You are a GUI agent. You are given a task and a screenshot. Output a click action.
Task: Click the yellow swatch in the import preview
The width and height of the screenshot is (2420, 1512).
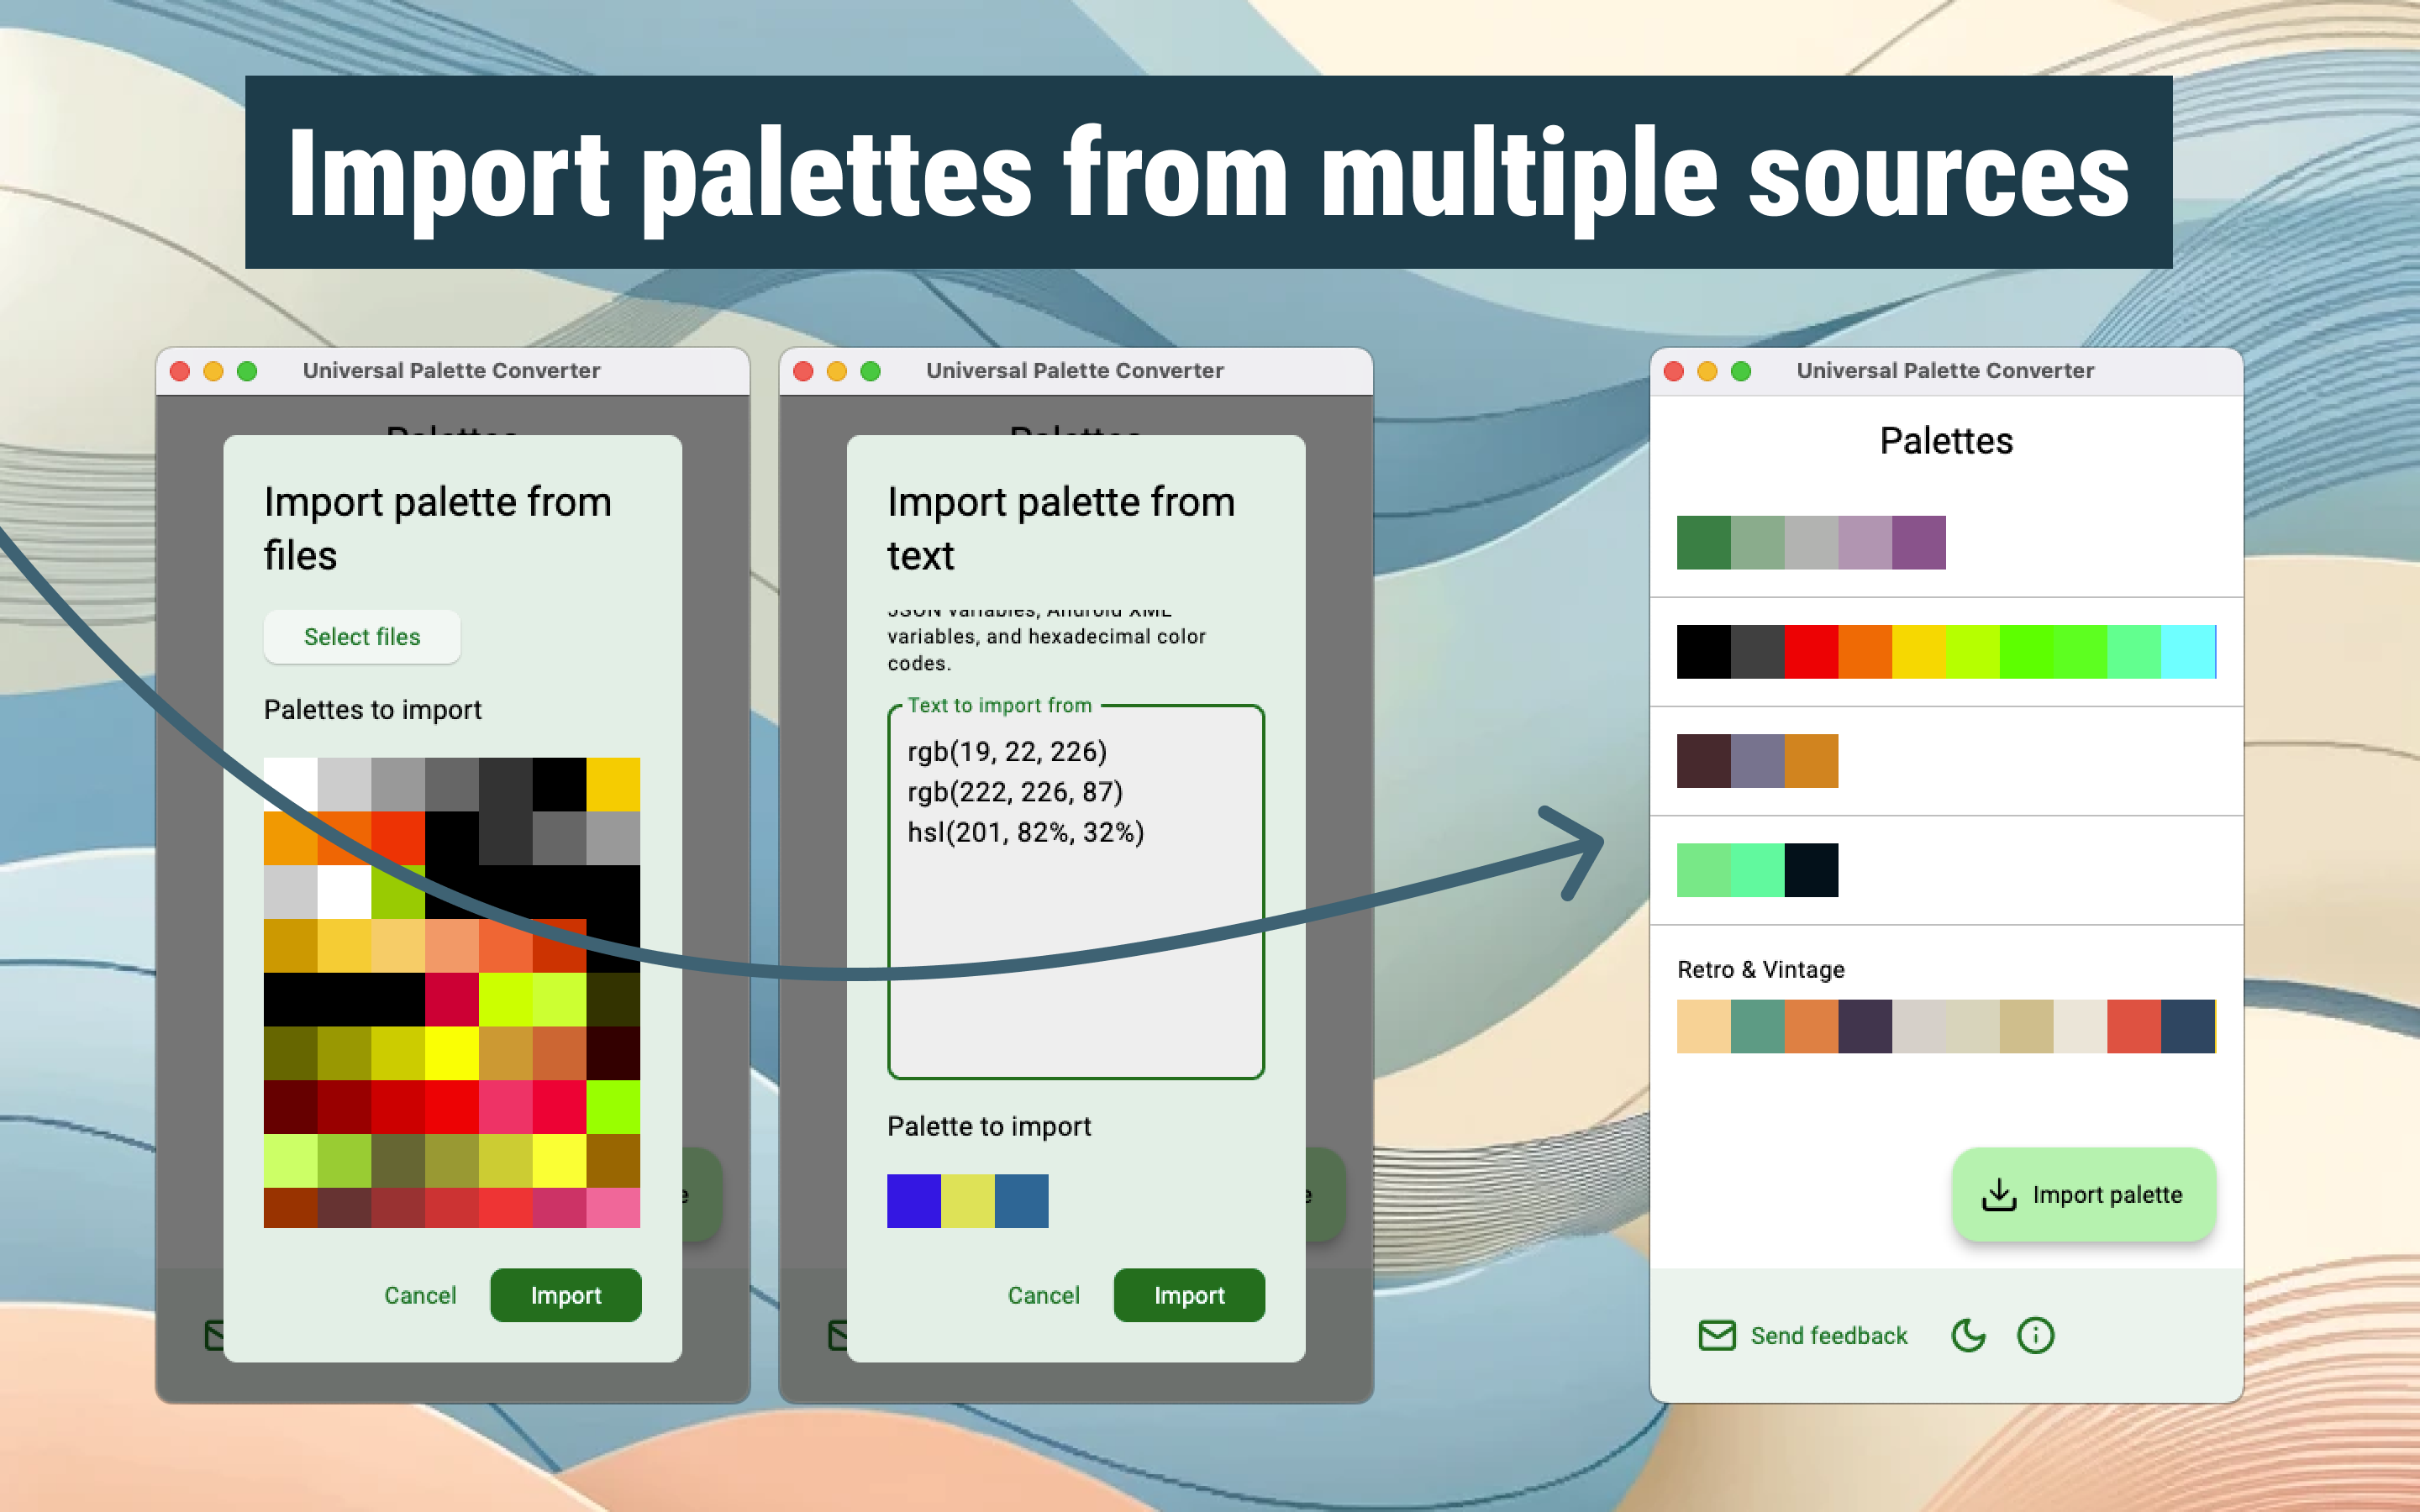tap(967, 1201)
